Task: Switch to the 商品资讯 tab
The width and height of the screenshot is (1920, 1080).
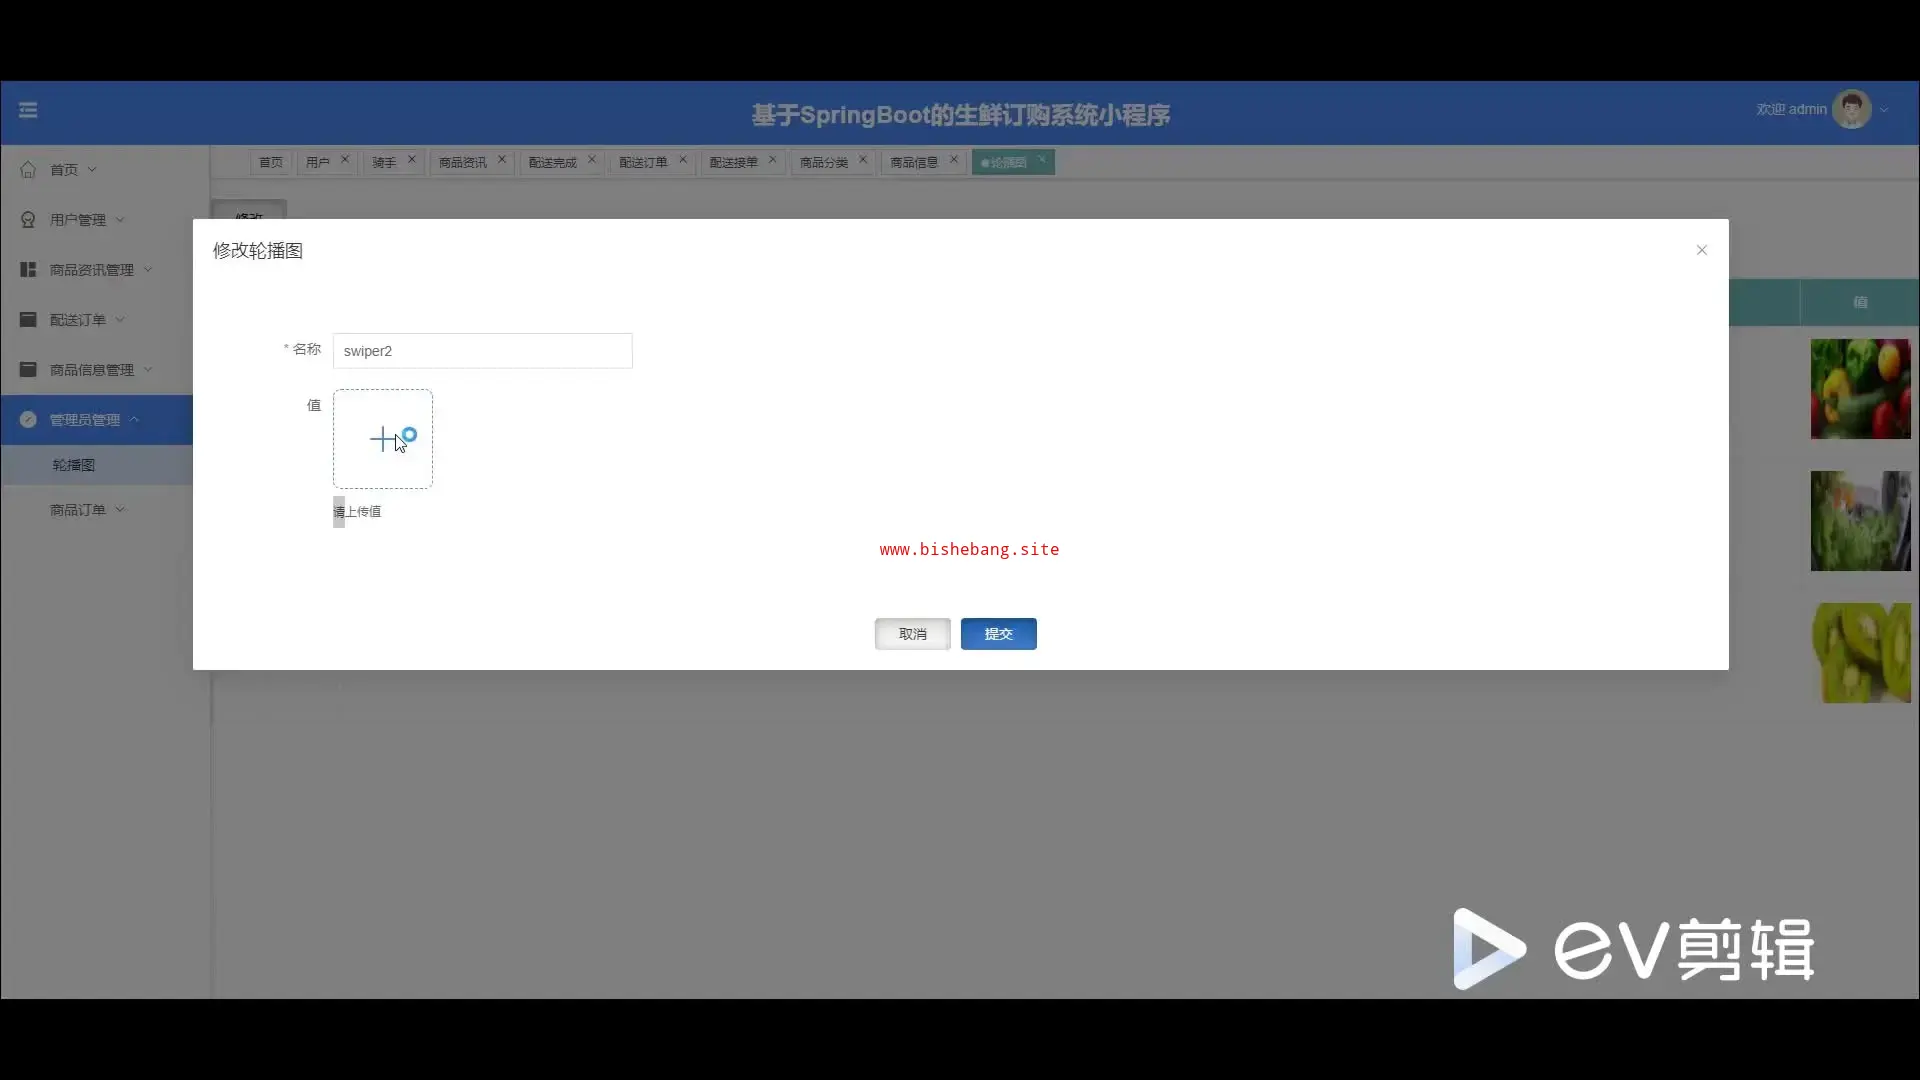Action: point(462,162)
